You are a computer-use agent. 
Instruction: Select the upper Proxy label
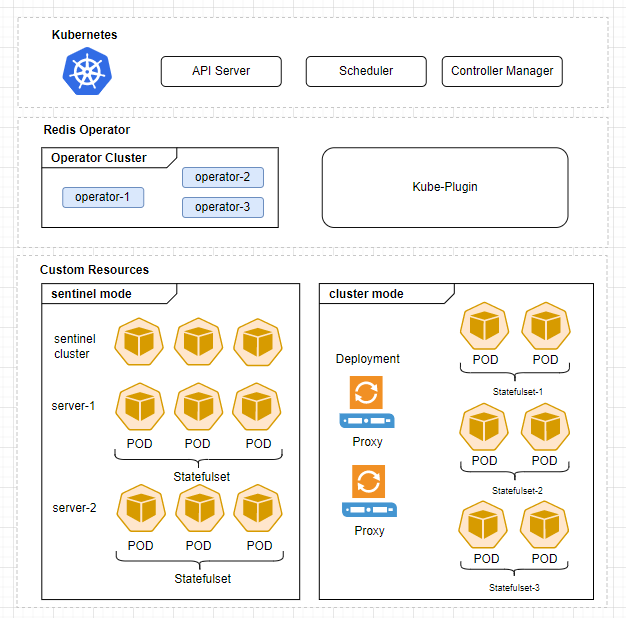tap(367, 442)
